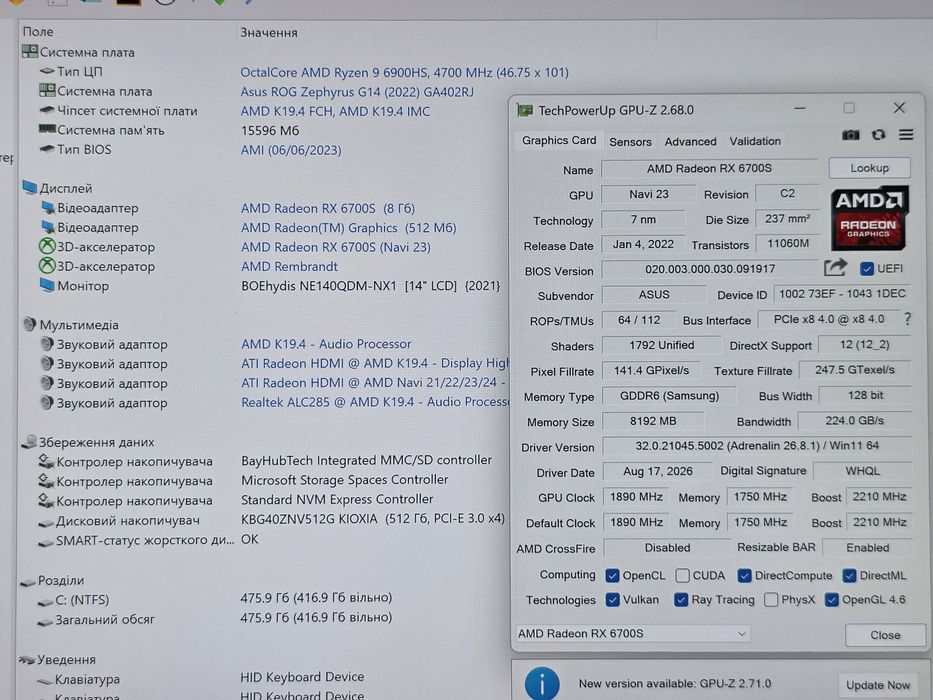Screen dimensions: 933x700
Task: Click the Поле column header
Action: [x=38, y=32]
